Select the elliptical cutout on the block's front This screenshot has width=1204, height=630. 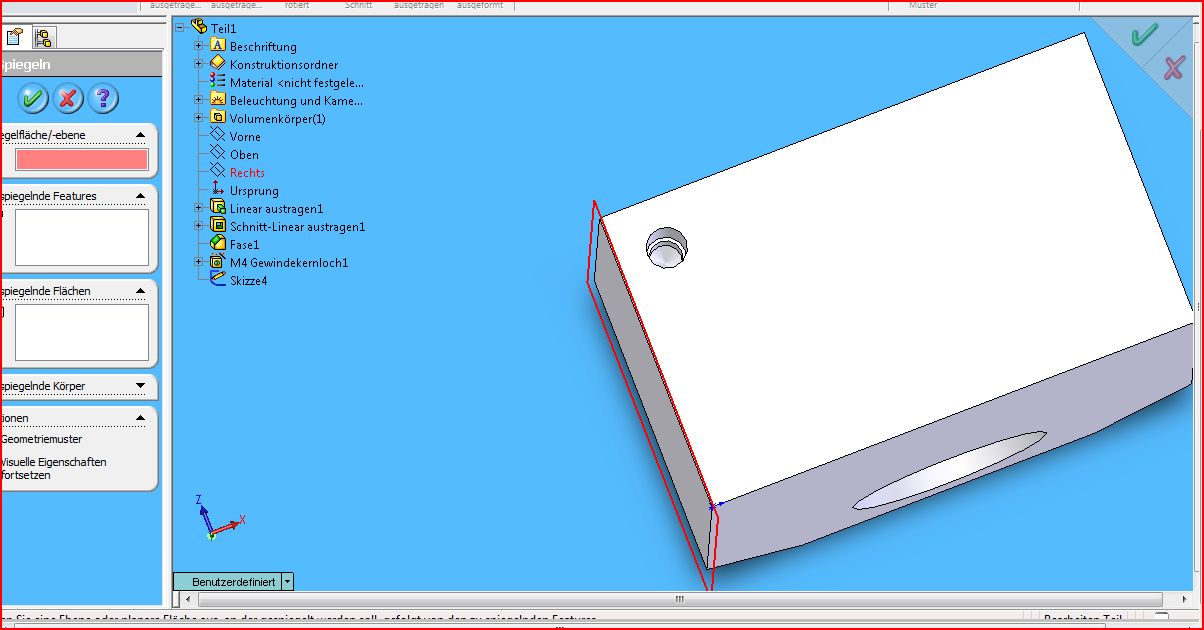pos(949,470)
